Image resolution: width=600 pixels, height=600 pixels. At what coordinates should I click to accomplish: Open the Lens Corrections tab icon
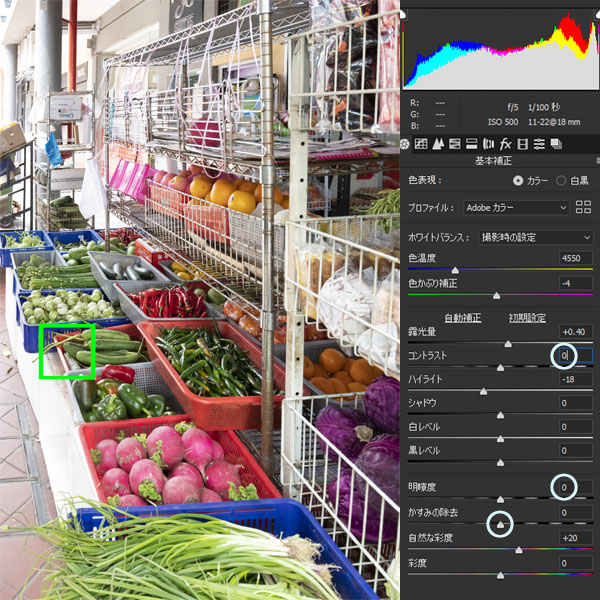489,144
